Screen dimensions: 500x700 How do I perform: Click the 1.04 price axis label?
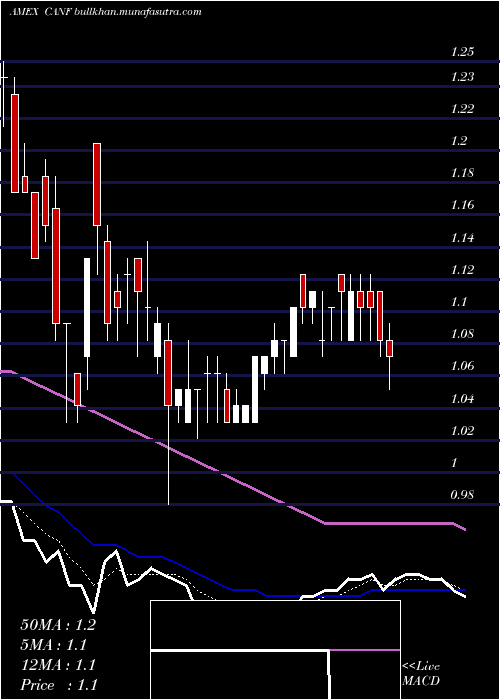(462, 398)
